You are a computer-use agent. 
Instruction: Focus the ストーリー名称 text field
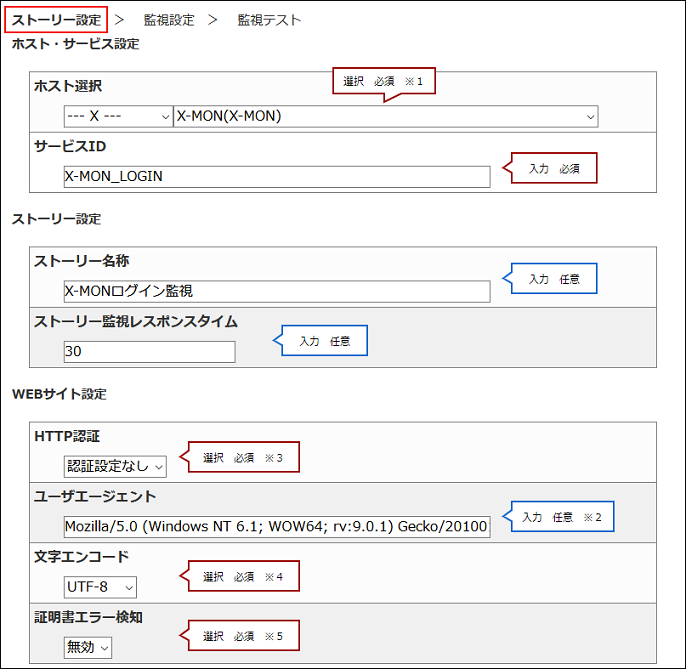tap(277, 291)
